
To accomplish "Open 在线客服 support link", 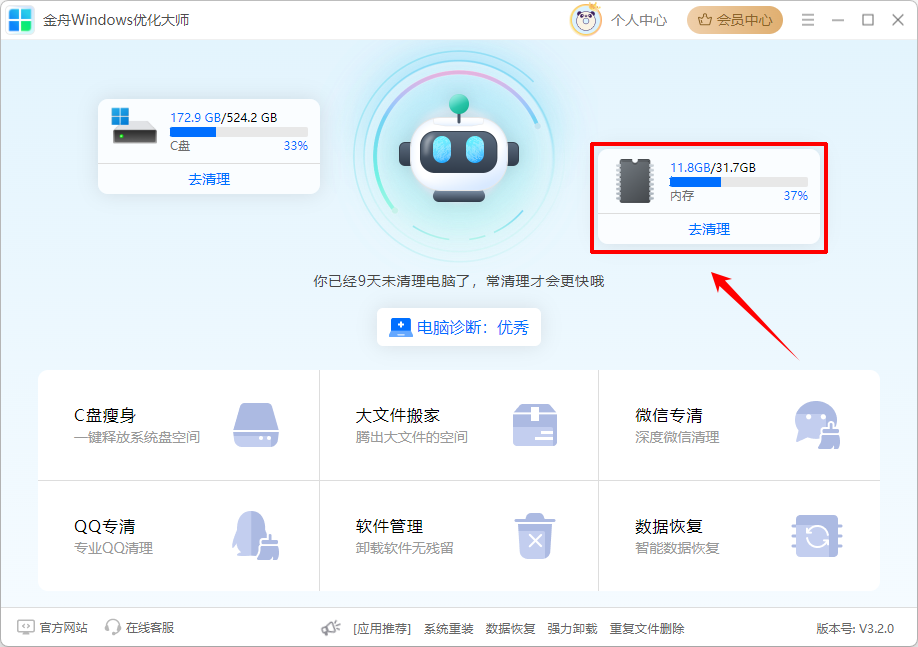I will pos(150,628).
